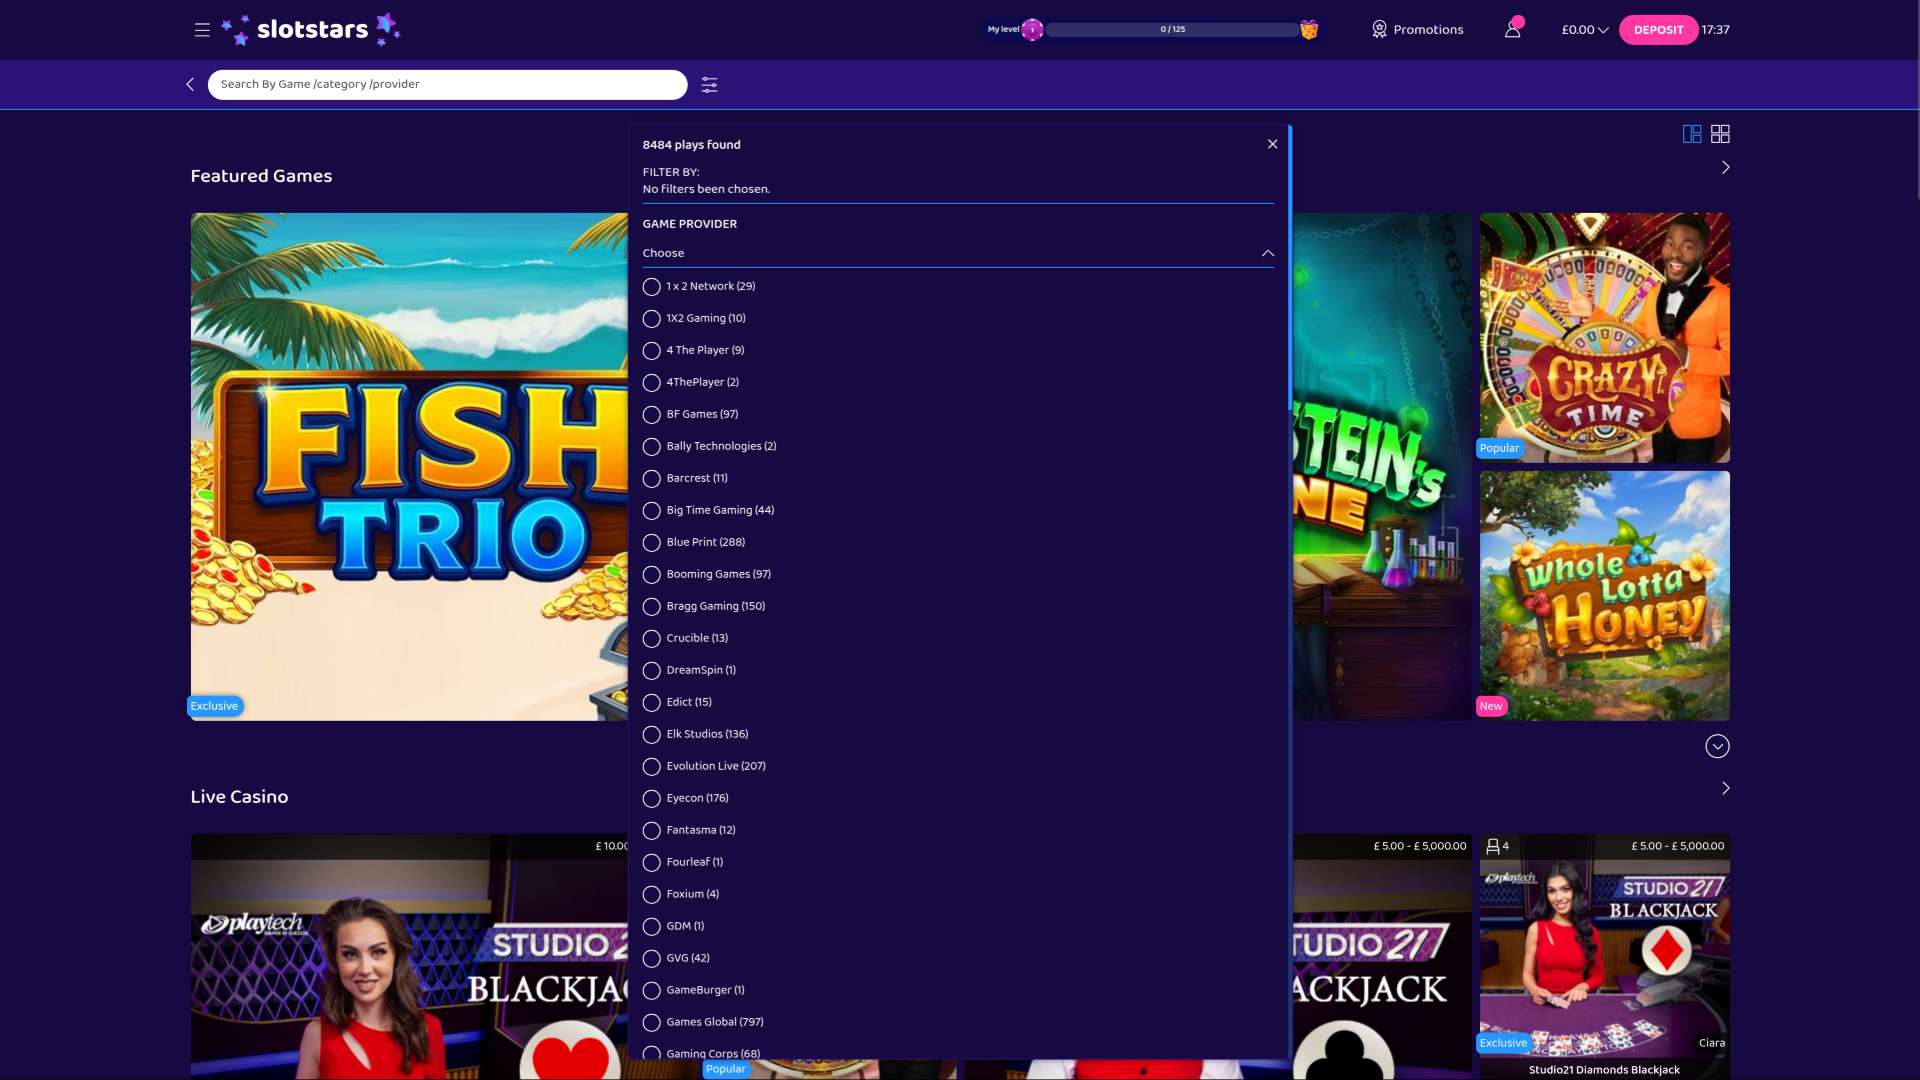Open the Fish Trio game thumbnail
This screenshot has width=1920, height=1080.
click(409, 466)
